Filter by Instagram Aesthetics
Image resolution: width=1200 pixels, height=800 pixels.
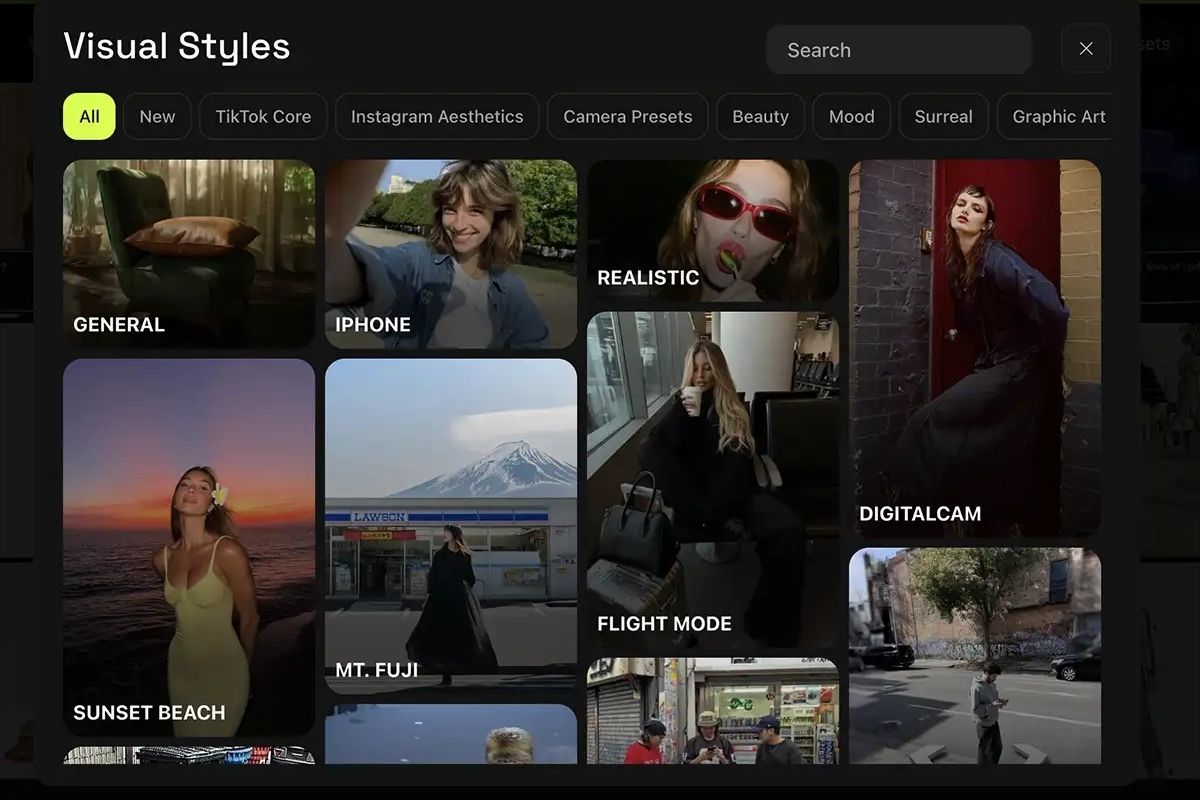coord(437,116)
